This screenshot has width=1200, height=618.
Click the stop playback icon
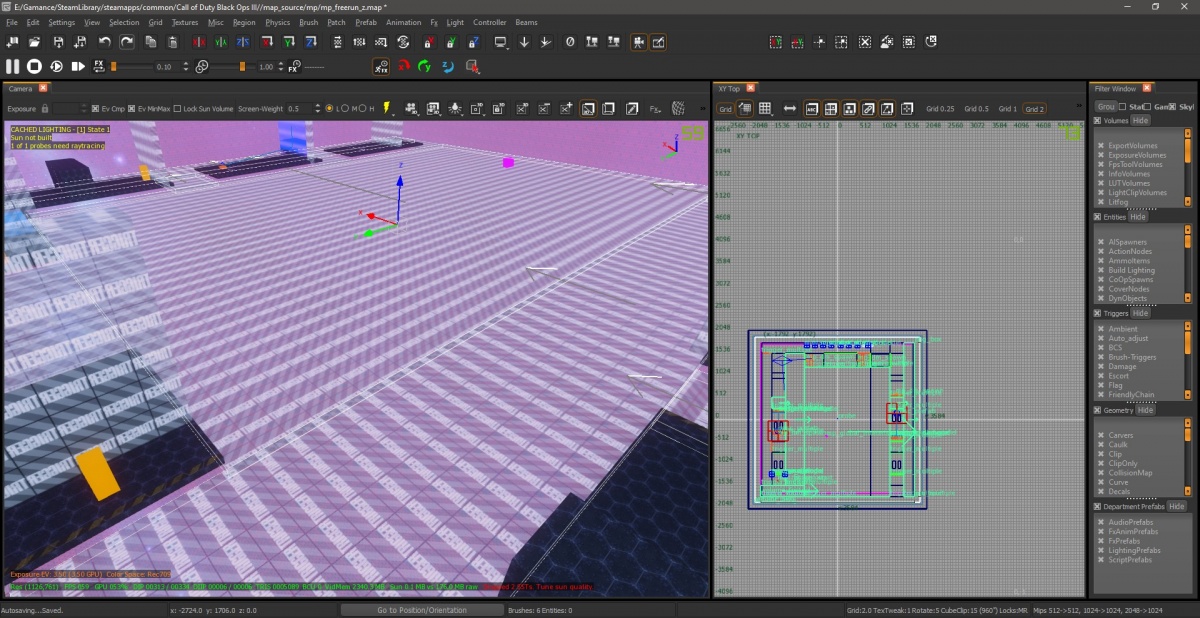(x=34, y=66)
